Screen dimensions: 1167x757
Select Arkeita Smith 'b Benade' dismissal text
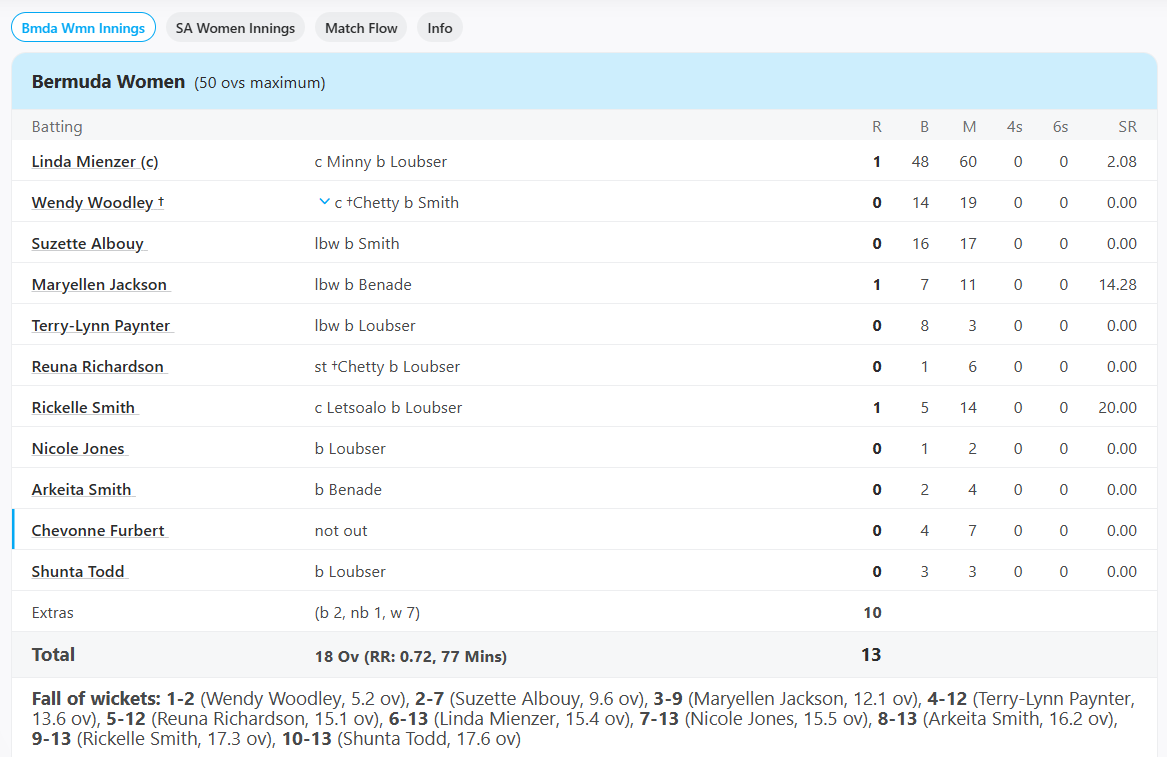coord(348,489)
